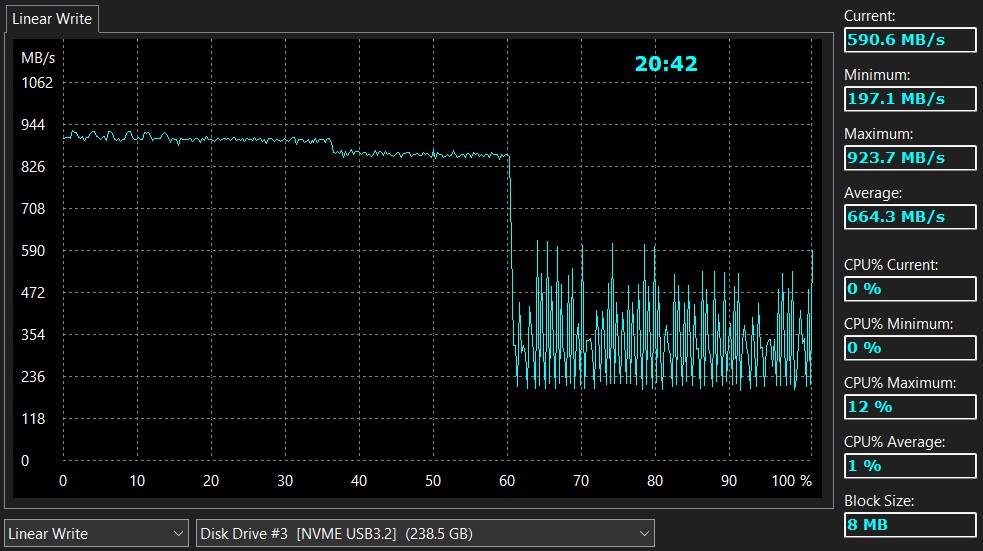Click the 80 label on the X axis

(654, 481)
